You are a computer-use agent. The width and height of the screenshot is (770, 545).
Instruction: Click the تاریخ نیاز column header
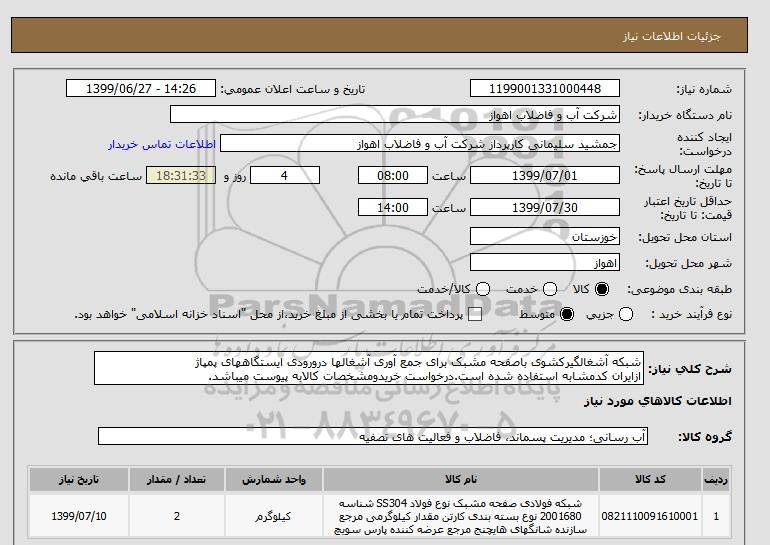point(79,479)
